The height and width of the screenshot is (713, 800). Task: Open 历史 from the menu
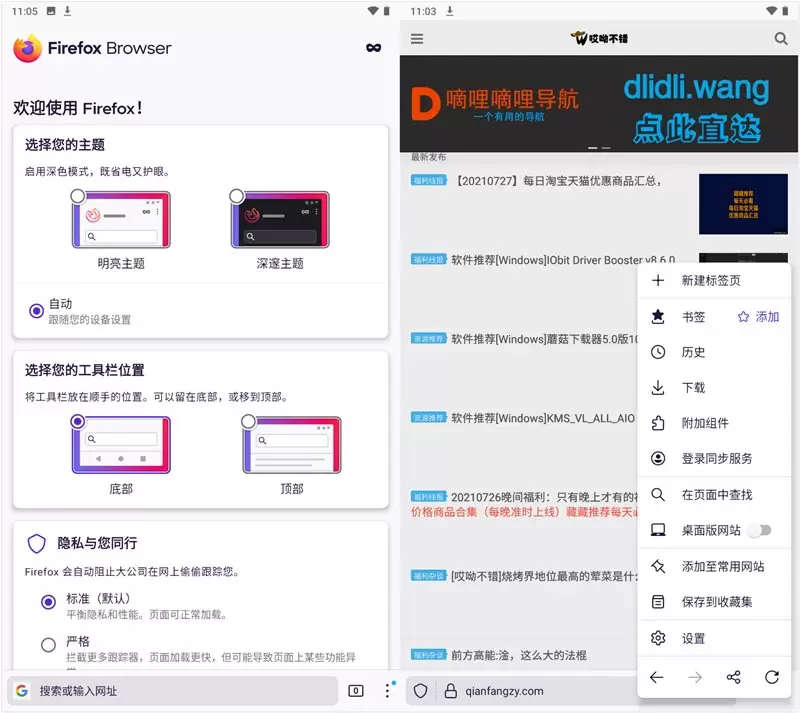click(x=714, y=352)
